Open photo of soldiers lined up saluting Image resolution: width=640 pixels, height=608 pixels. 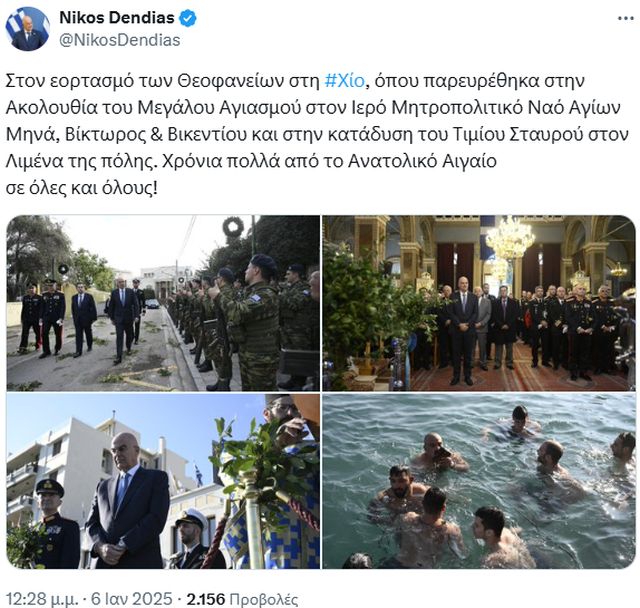[x=163, y=303]
